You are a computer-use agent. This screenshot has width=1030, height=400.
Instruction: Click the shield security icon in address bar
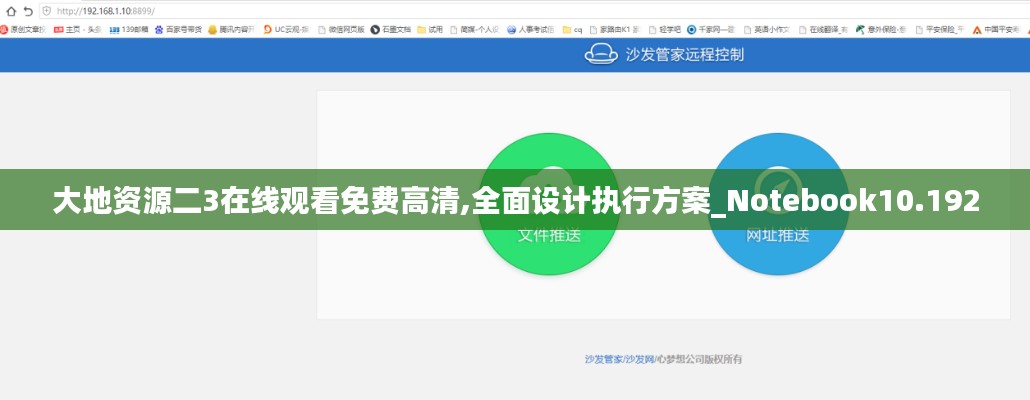tap(47, 11)
